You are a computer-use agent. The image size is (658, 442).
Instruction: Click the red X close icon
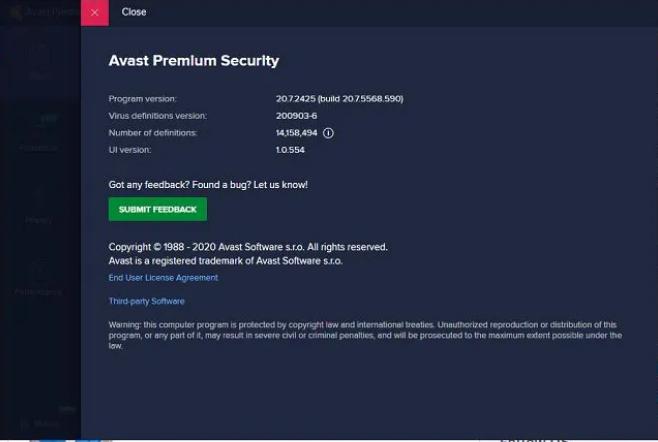95,12
